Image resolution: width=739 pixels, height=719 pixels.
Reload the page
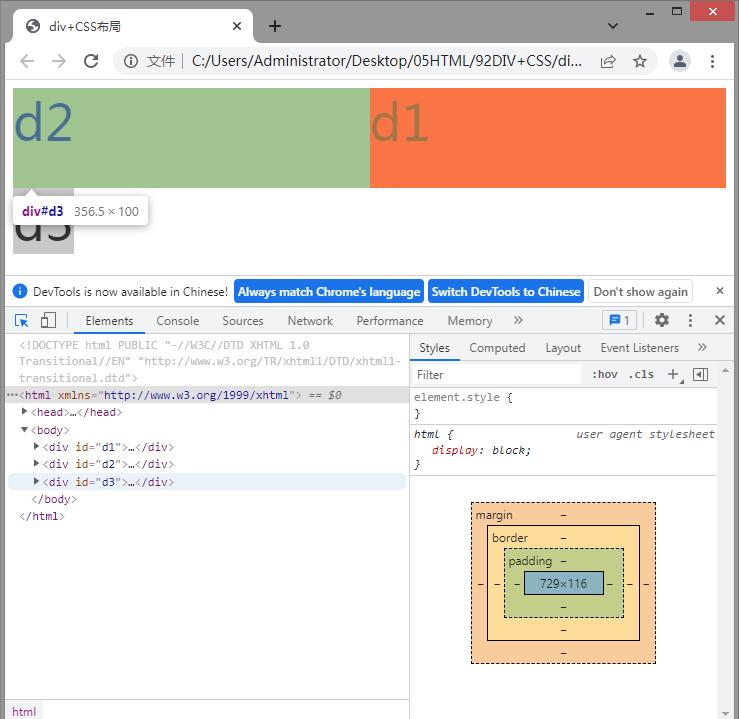tap(91, 61)
